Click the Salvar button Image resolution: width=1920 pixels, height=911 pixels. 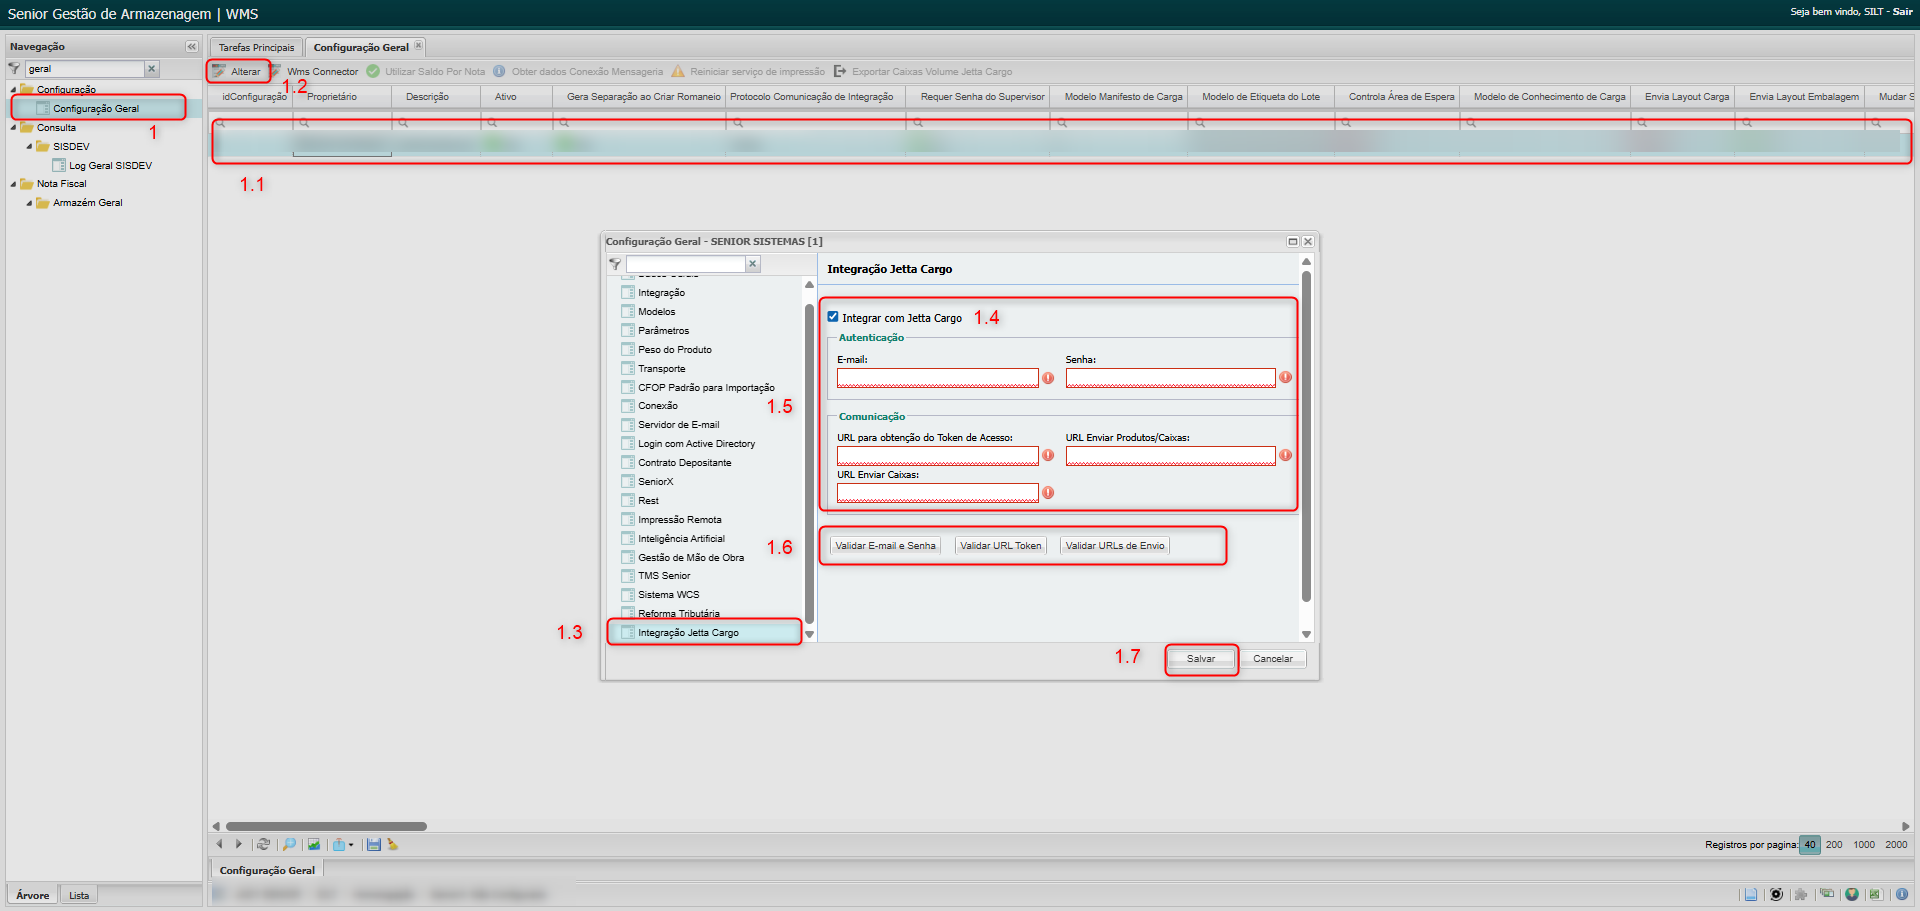tap(1200, 659)
